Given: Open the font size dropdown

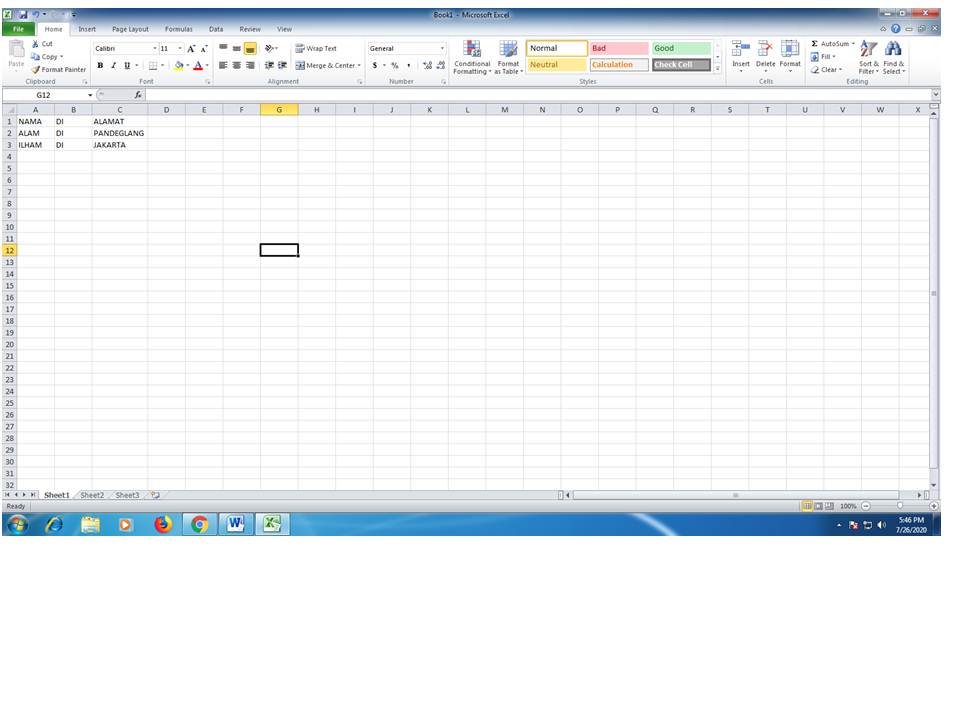Looking at the screenshot, I should point(180,48).
